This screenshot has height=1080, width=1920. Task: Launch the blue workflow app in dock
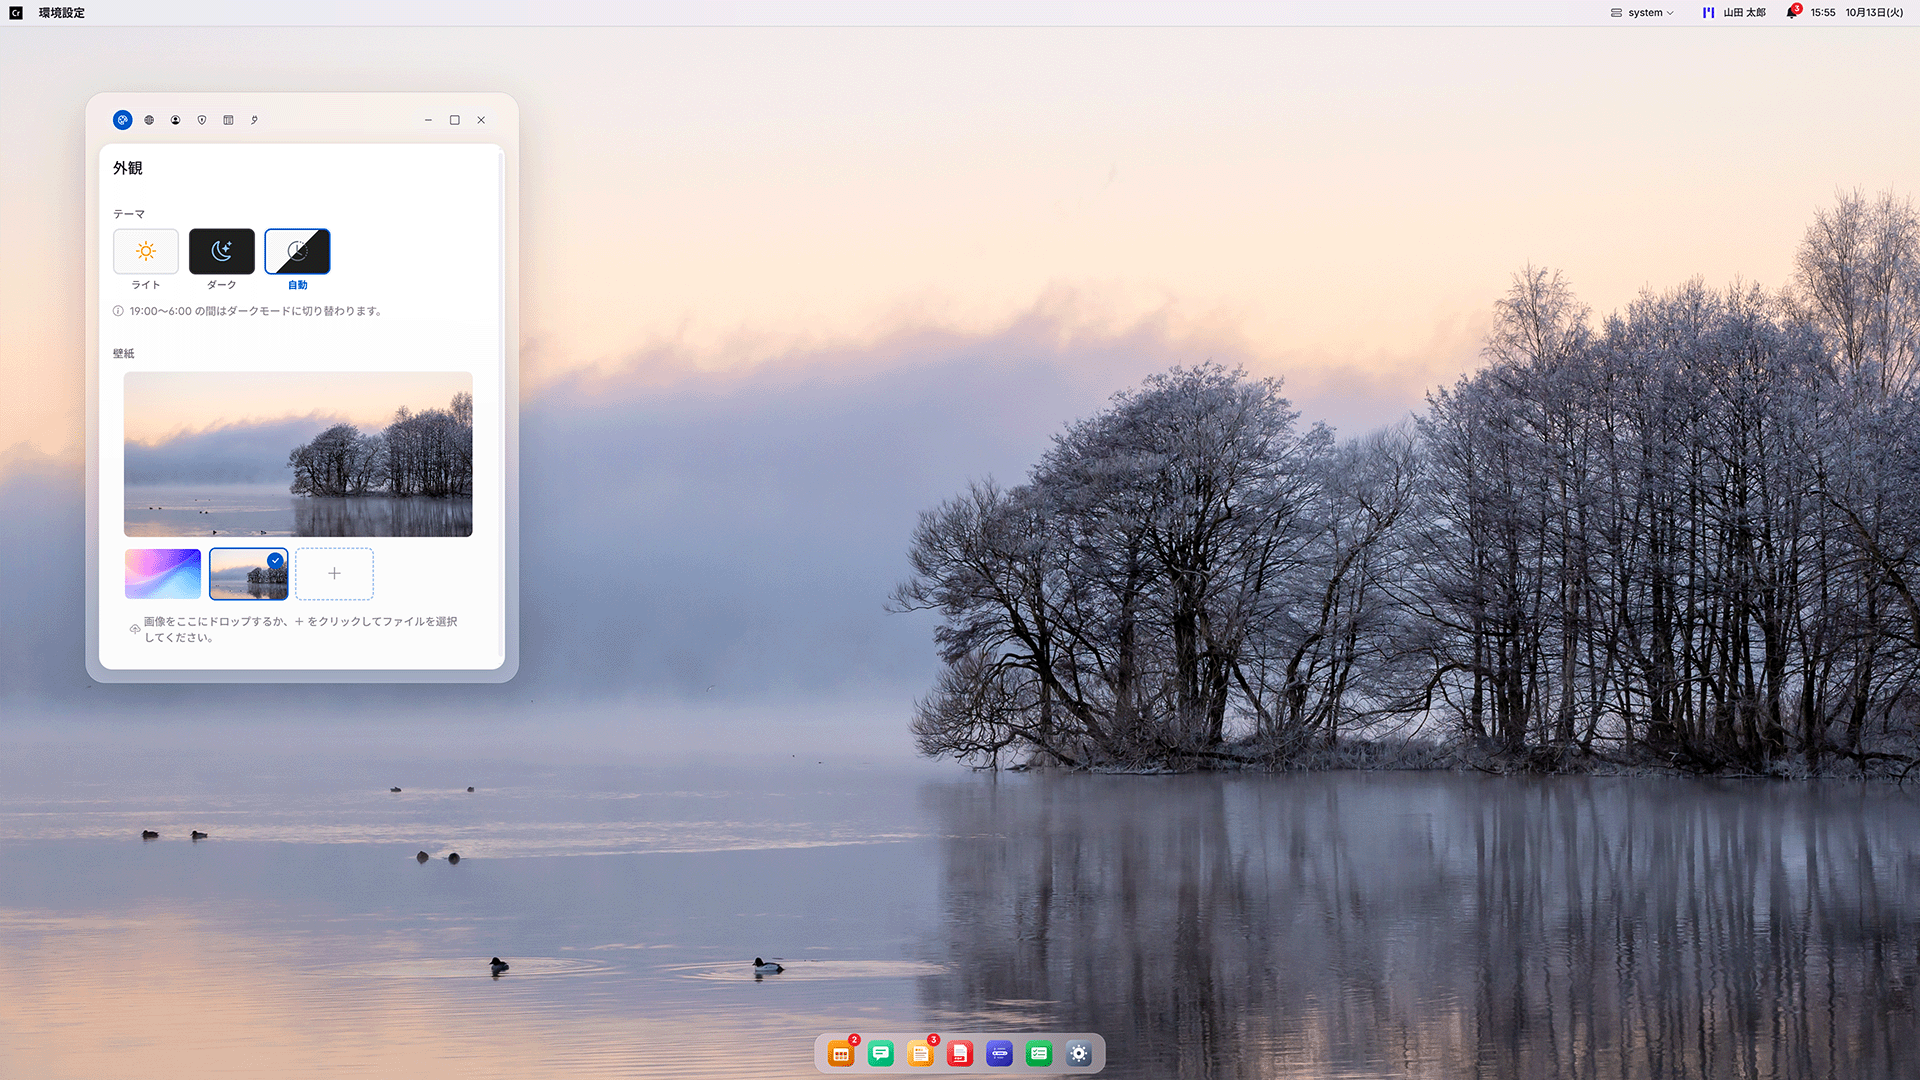[x=999, y=1054]
